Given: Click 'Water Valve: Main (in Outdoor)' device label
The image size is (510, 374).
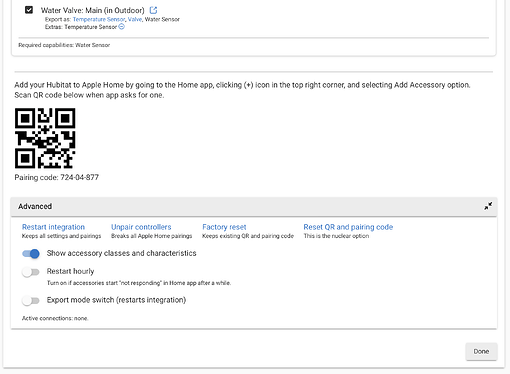Looking at the screenshot, I should (93, 10).
